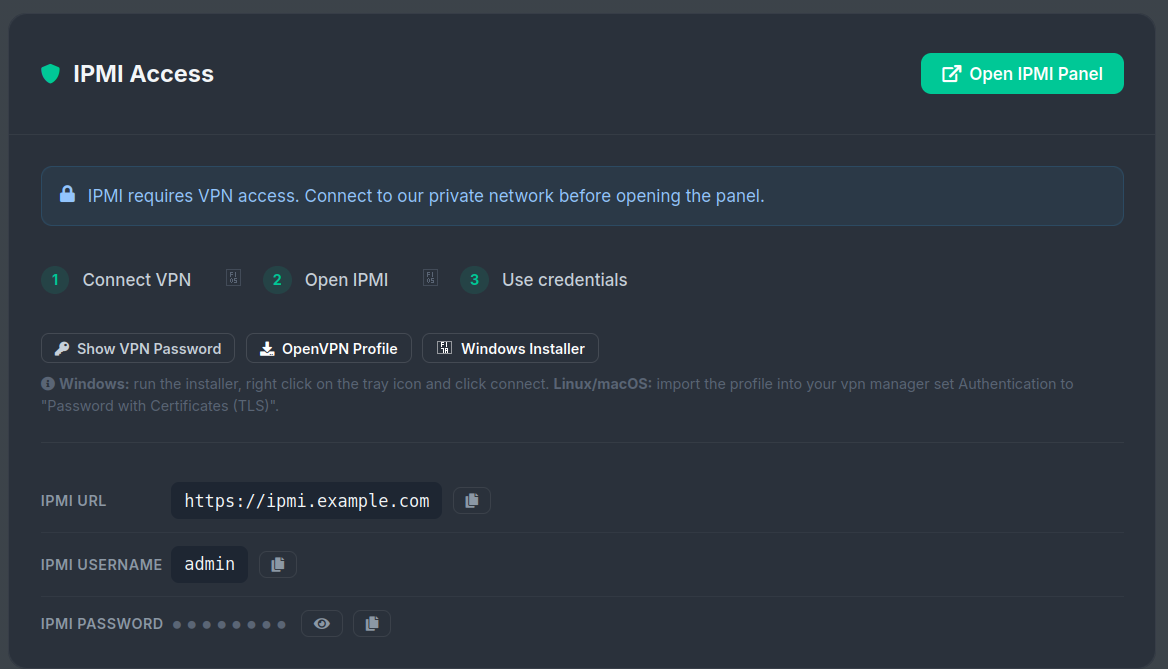Viewport: 1168px width, 669px height.
Task: Click the "IPMI USERNAME" field label
Action: [101, 565]
